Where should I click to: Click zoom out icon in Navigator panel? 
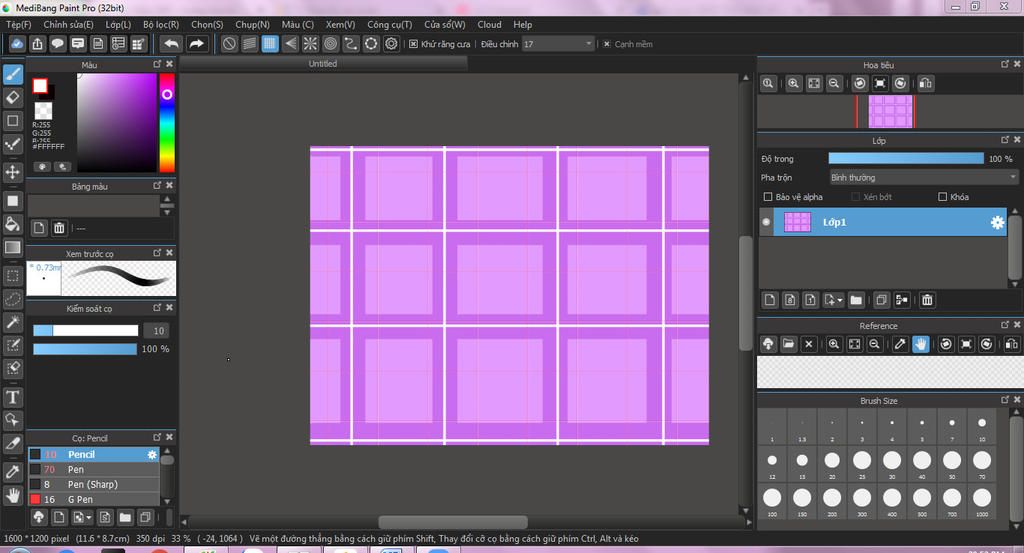tap(834, 83)
